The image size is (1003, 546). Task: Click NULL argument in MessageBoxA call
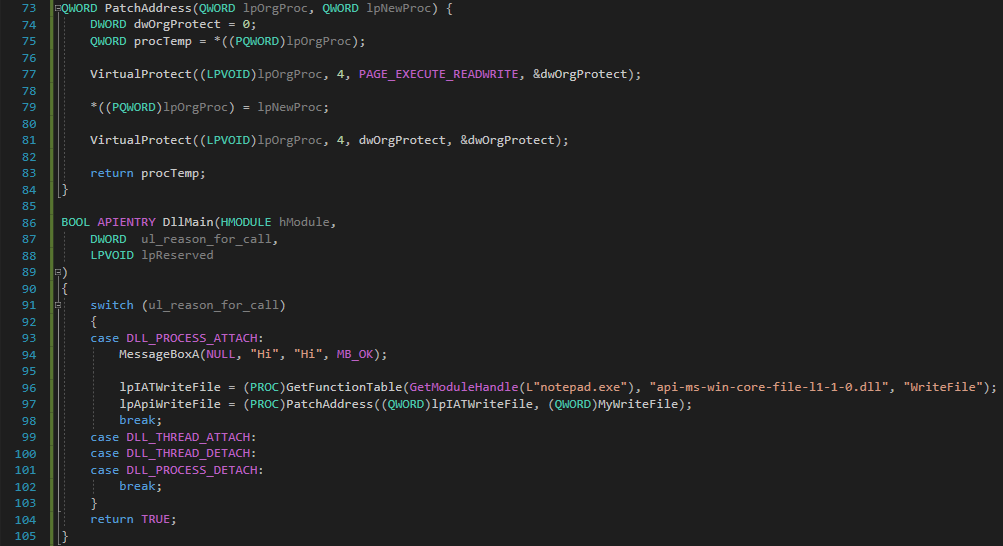(x=221, y=354)
